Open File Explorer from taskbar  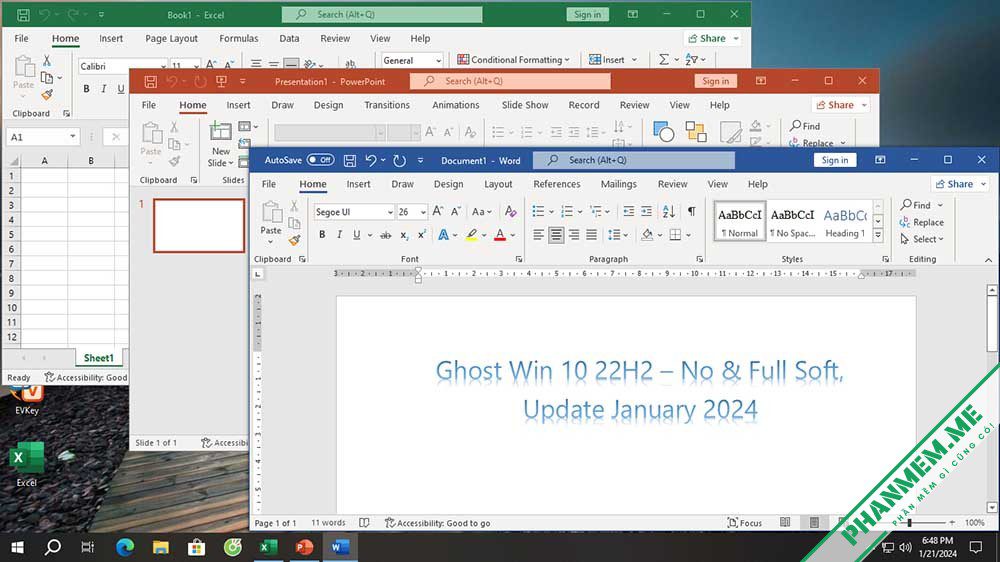point(161,547)
